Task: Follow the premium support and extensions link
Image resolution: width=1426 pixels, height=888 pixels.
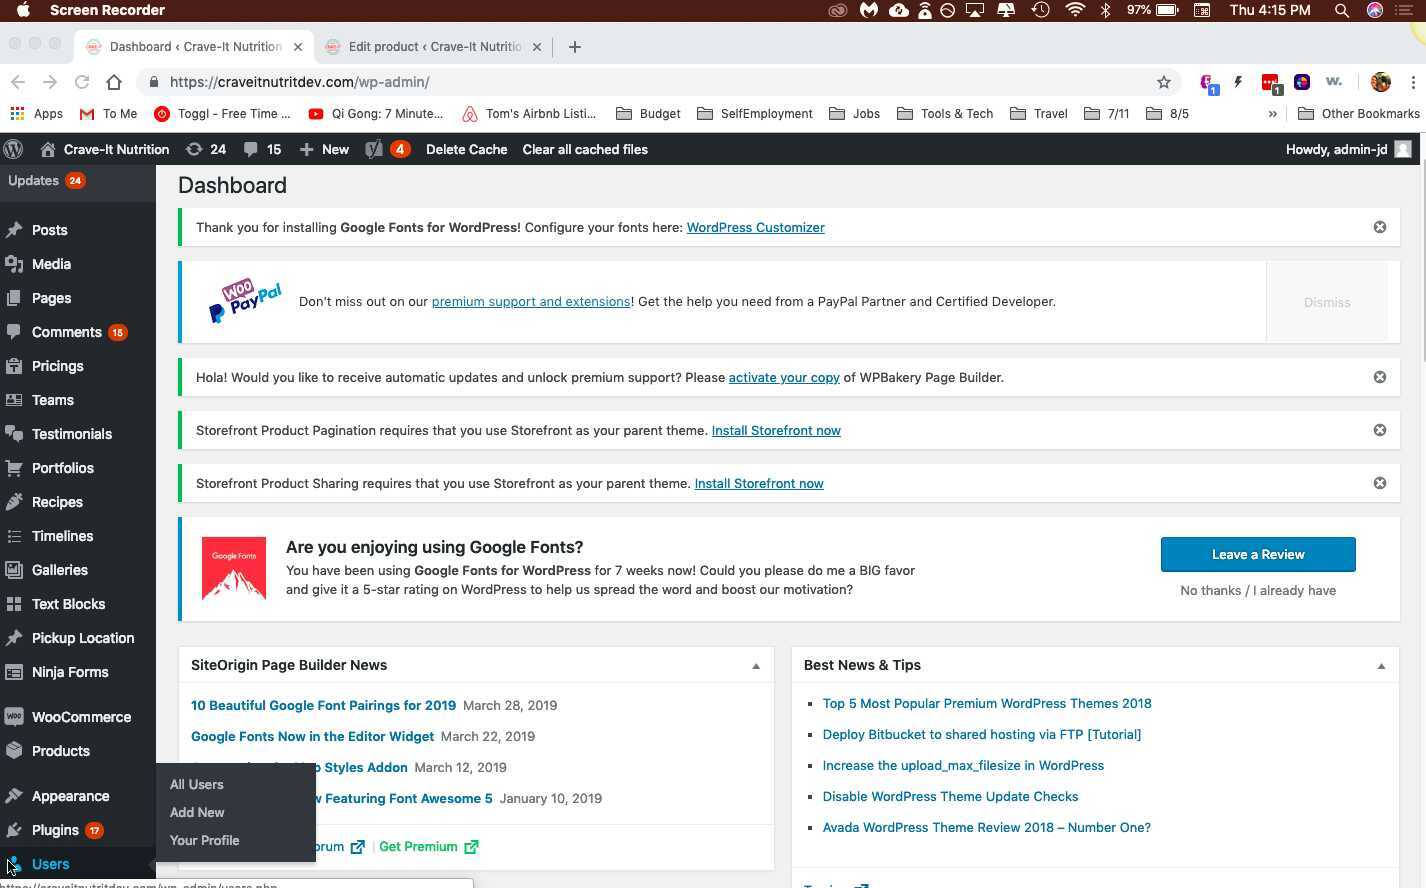Action: point(531,301)
